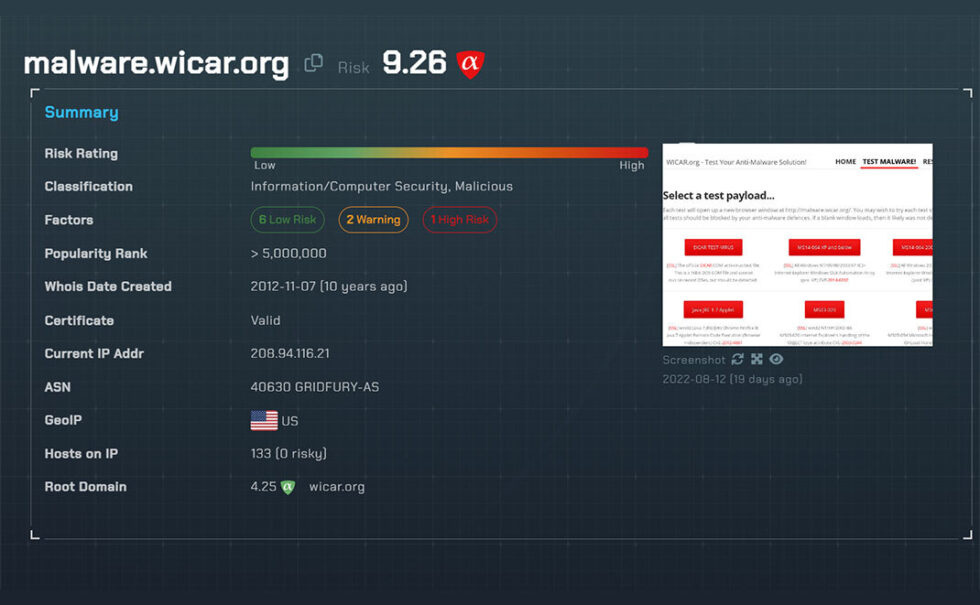Click the red alpha risk shield badge
The width and height of the screenshot is (980, 605).
point(469,63)
